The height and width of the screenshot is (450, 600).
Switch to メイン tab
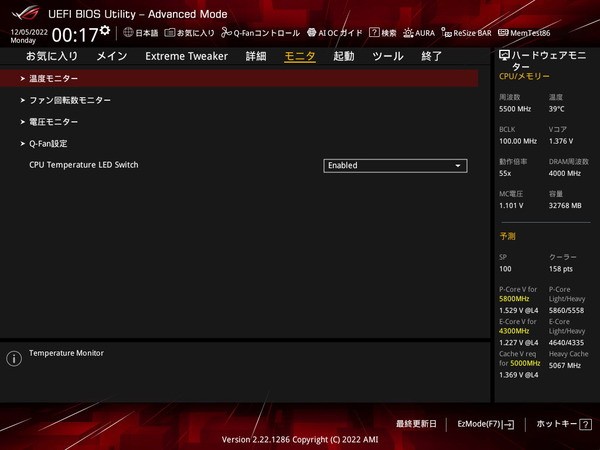click(112, 56)
